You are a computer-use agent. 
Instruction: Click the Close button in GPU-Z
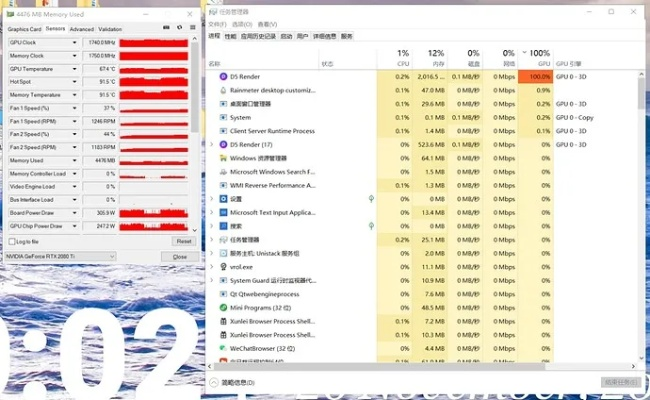pyautogui.click(x=180, y=257)
